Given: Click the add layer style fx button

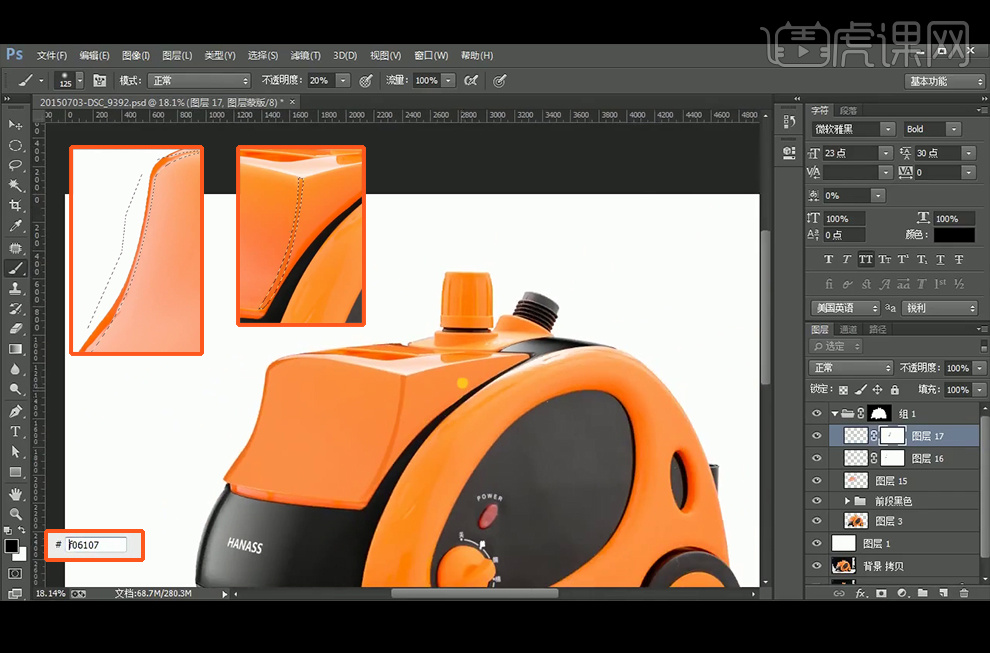Looking at the screenshot, I should click(x=860, y=593).
